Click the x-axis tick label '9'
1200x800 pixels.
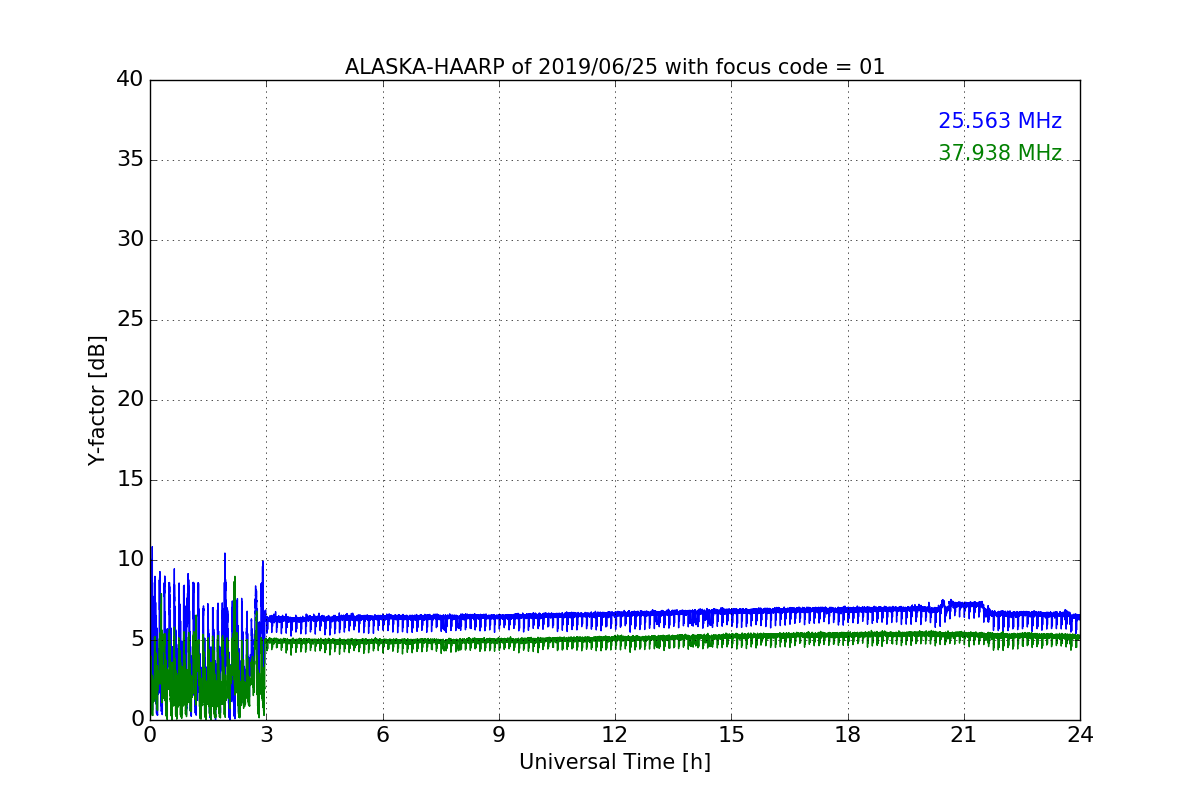tap(499, 734)
